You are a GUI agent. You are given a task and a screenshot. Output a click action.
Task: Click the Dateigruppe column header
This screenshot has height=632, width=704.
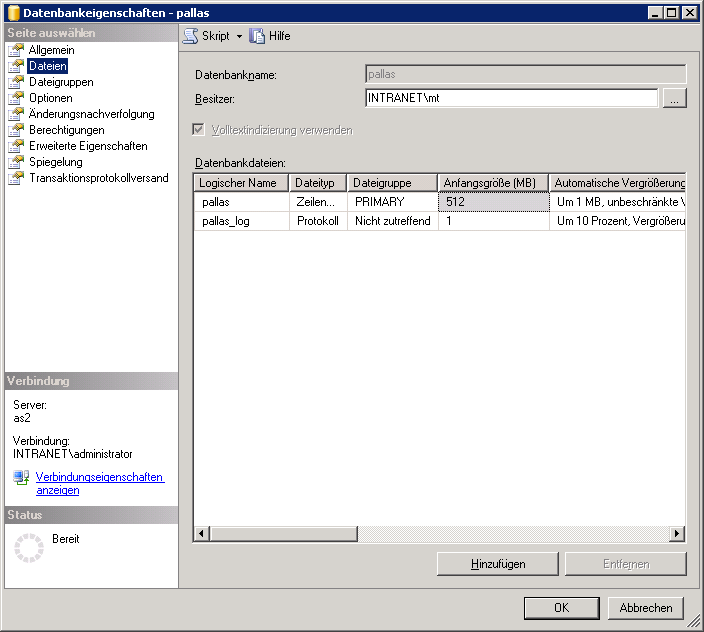click(392, 183)
